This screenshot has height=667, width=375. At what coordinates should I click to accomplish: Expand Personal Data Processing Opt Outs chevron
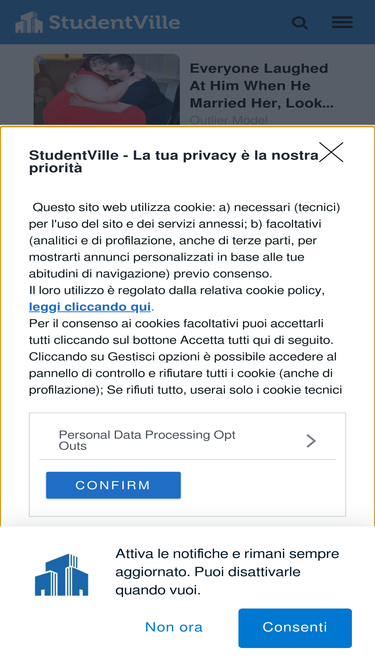(x=311, y=441)
